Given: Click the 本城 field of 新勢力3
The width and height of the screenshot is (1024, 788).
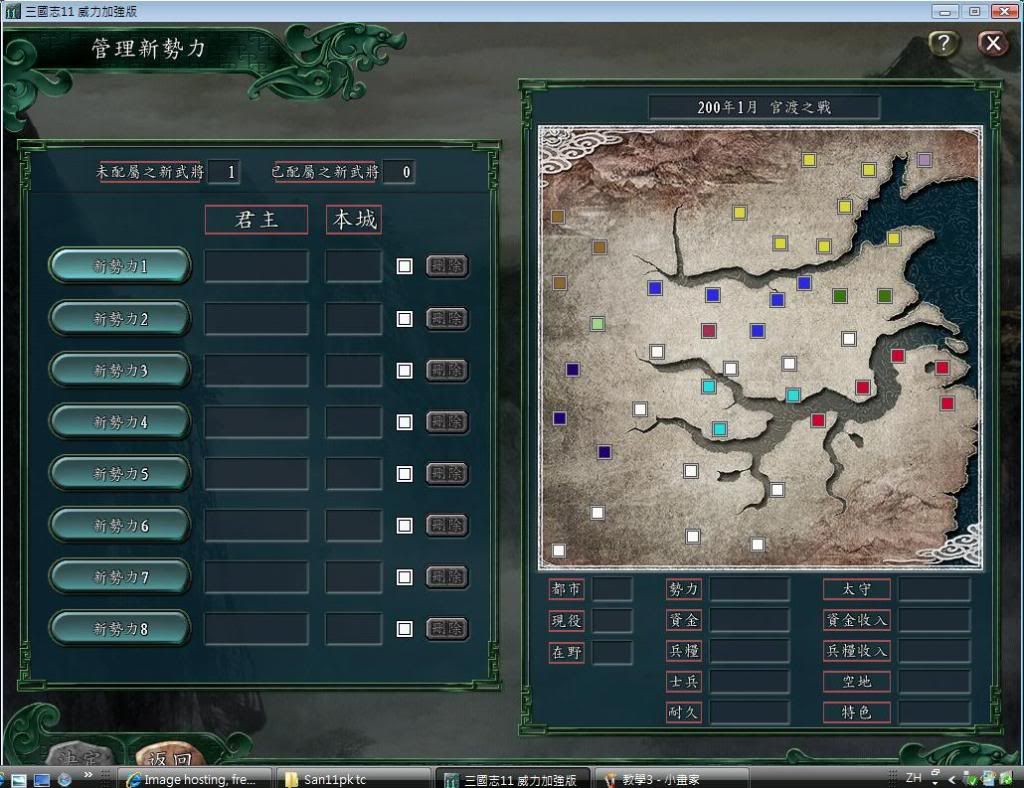Looking at the screenshot, I should (x=353, y=370).
